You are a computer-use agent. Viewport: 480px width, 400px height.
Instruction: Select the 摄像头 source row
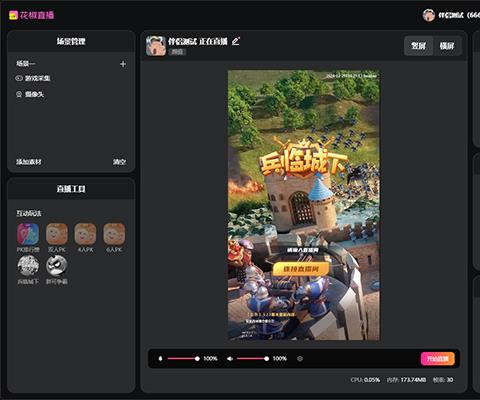pyautogui.click(x=71, y=94)
